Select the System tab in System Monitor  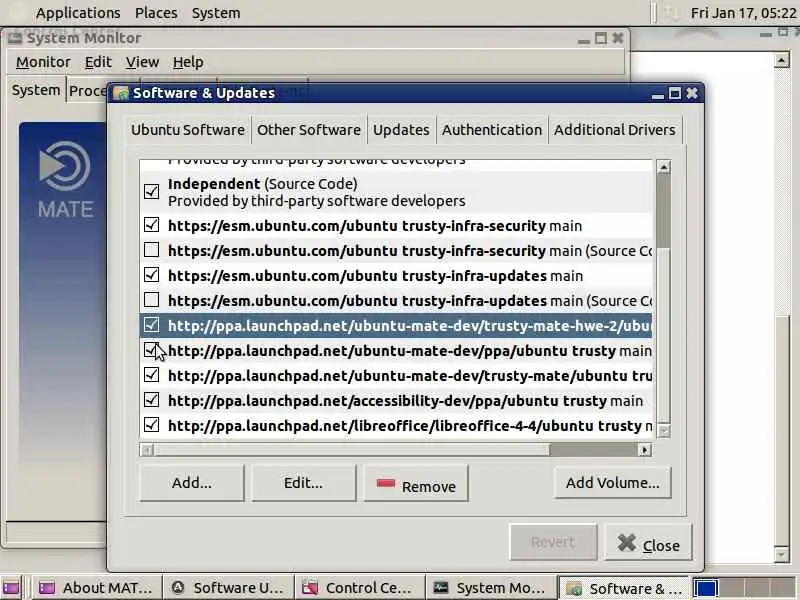click(x=36, y=90)
